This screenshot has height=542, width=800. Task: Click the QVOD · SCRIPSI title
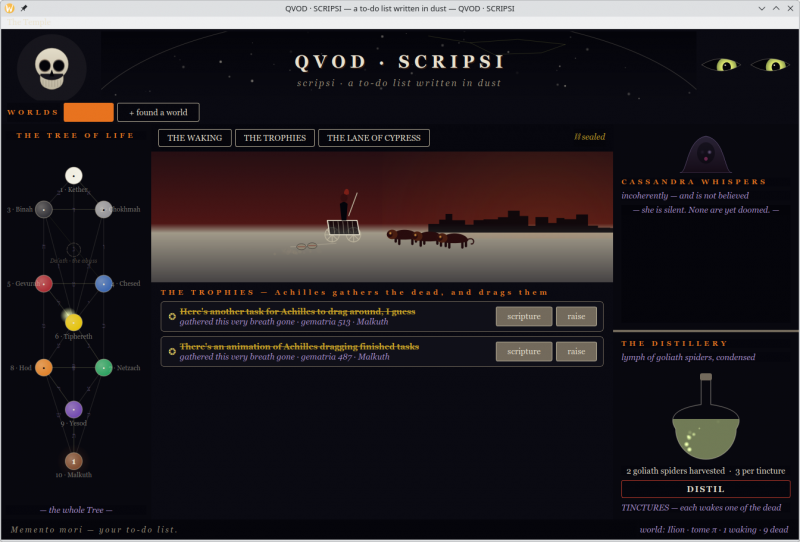[399, 62]
